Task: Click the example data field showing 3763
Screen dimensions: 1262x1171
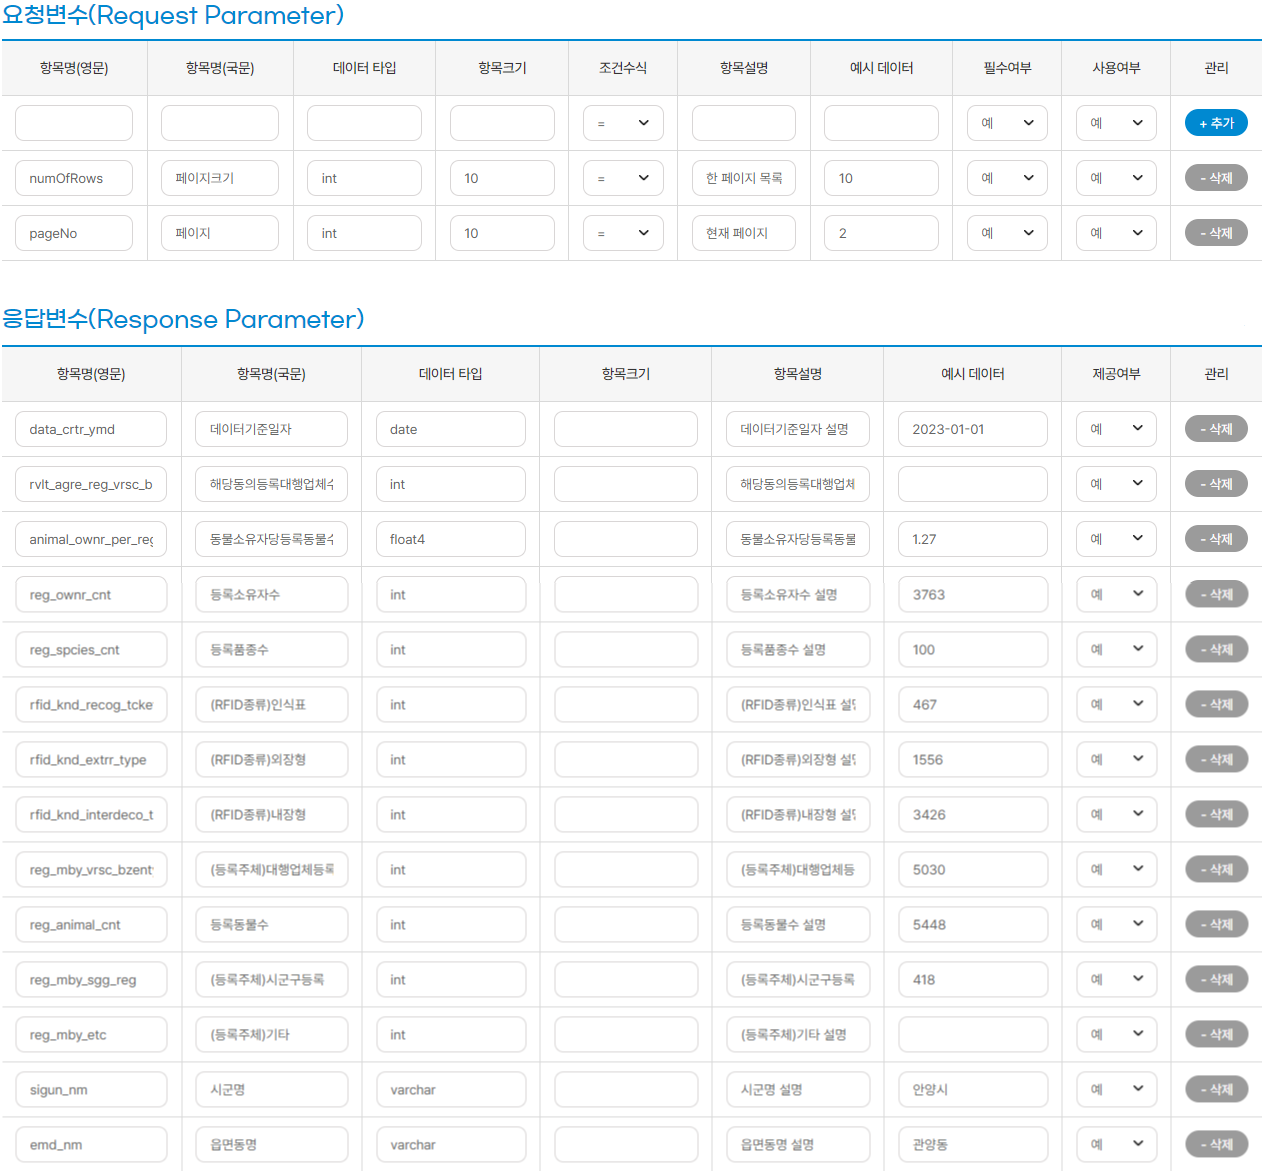Action: point(973,594)
